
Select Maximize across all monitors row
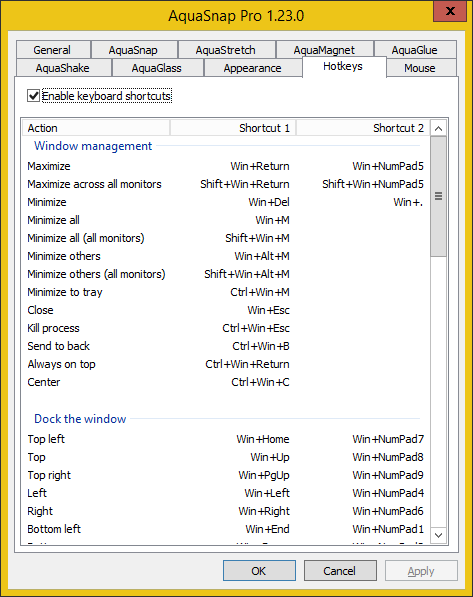pos(226,184)
